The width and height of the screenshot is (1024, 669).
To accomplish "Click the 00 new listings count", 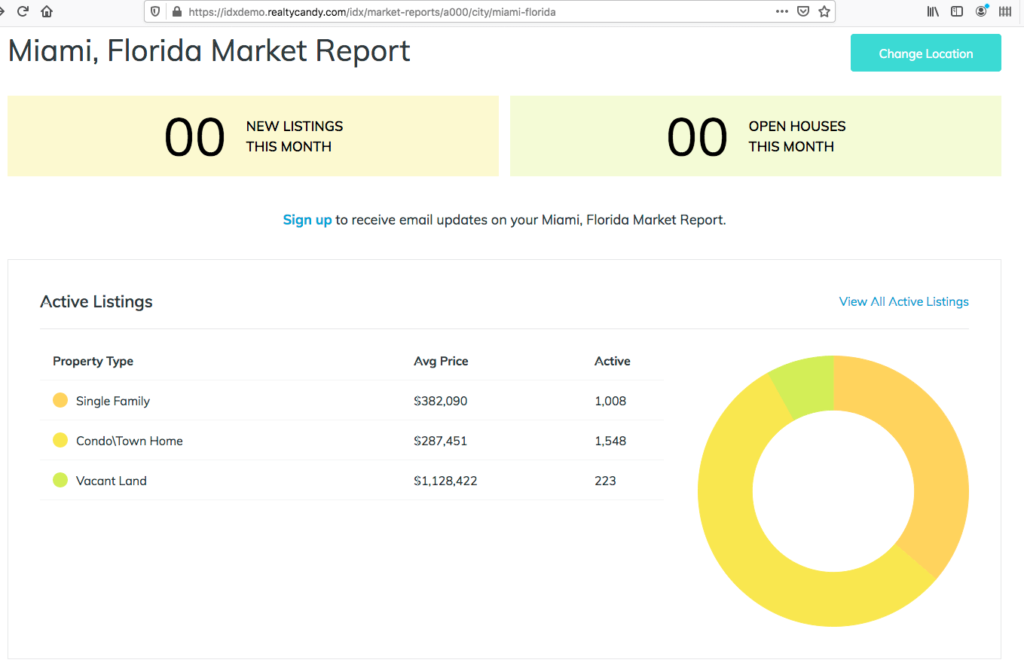I will [195, 137].
